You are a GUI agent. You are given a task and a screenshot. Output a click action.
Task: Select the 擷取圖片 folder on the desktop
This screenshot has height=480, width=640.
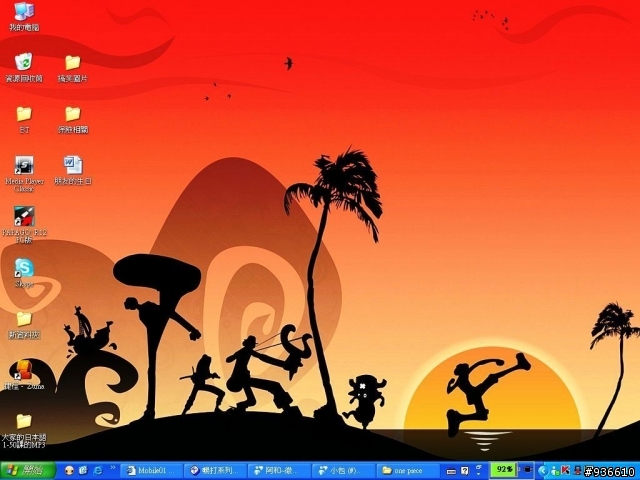[x=73, y=69]
